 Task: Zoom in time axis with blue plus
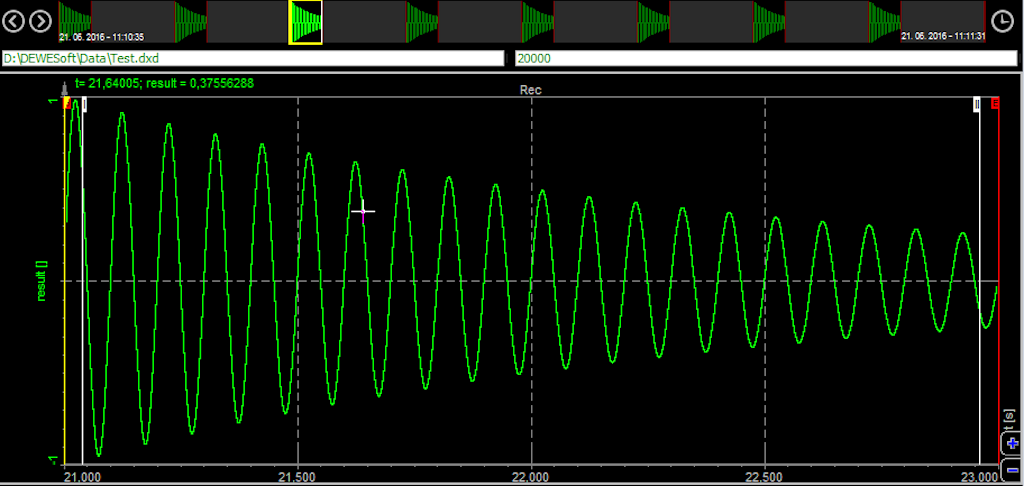coord(1013,444)
